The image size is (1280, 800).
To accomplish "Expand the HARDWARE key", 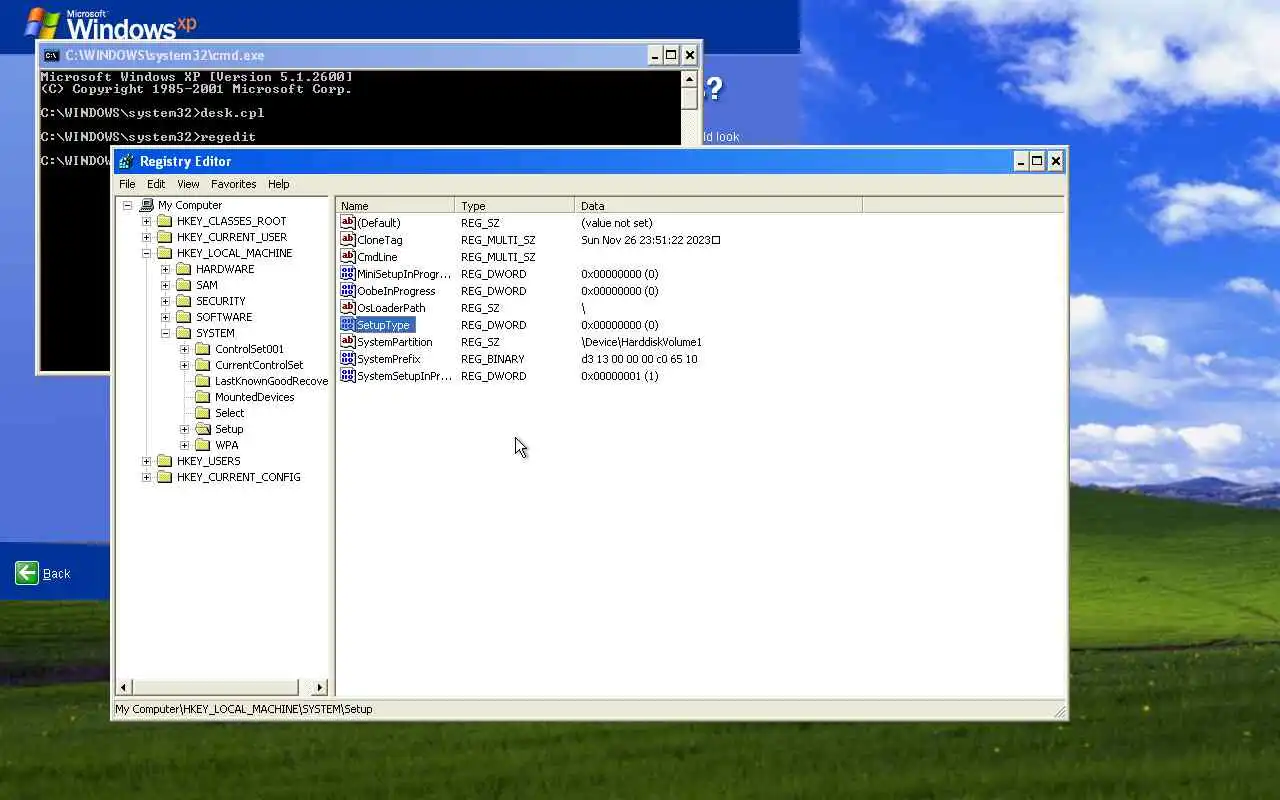I will pyautogui.click(x=165, y=269).
